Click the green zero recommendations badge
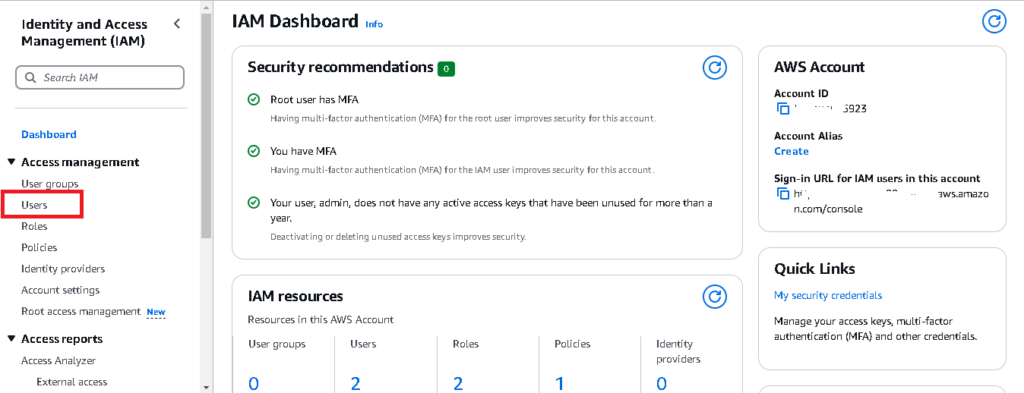 point(446,68)
